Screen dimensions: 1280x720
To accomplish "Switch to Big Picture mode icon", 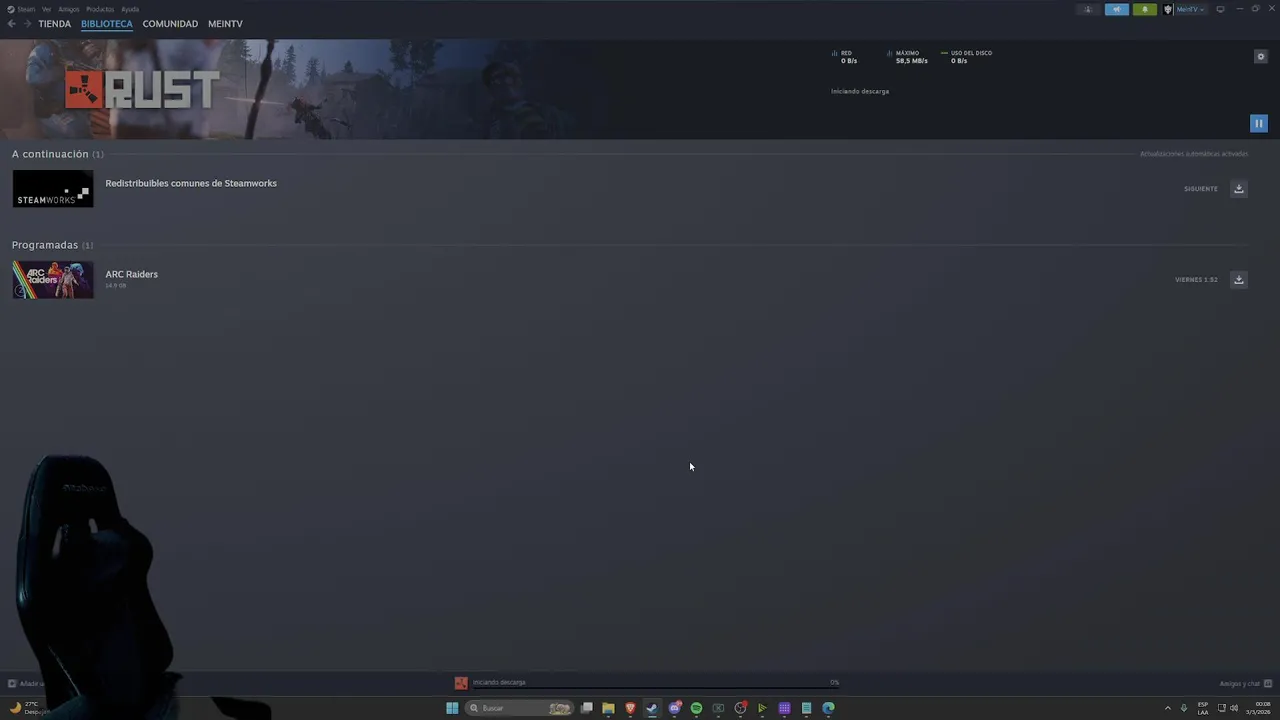I will pos(1220,9).
